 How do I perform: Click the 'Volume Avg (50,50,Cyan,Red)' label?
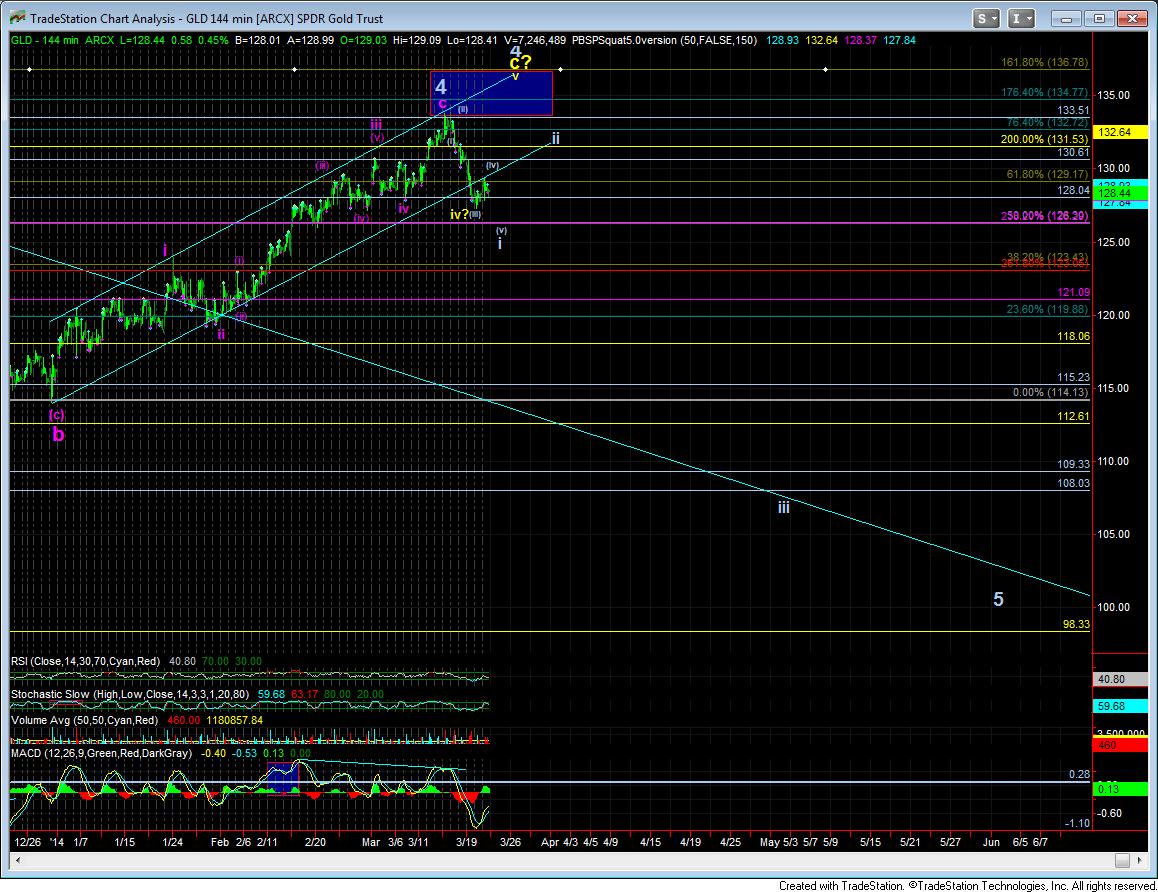click(x=85, y=721)
